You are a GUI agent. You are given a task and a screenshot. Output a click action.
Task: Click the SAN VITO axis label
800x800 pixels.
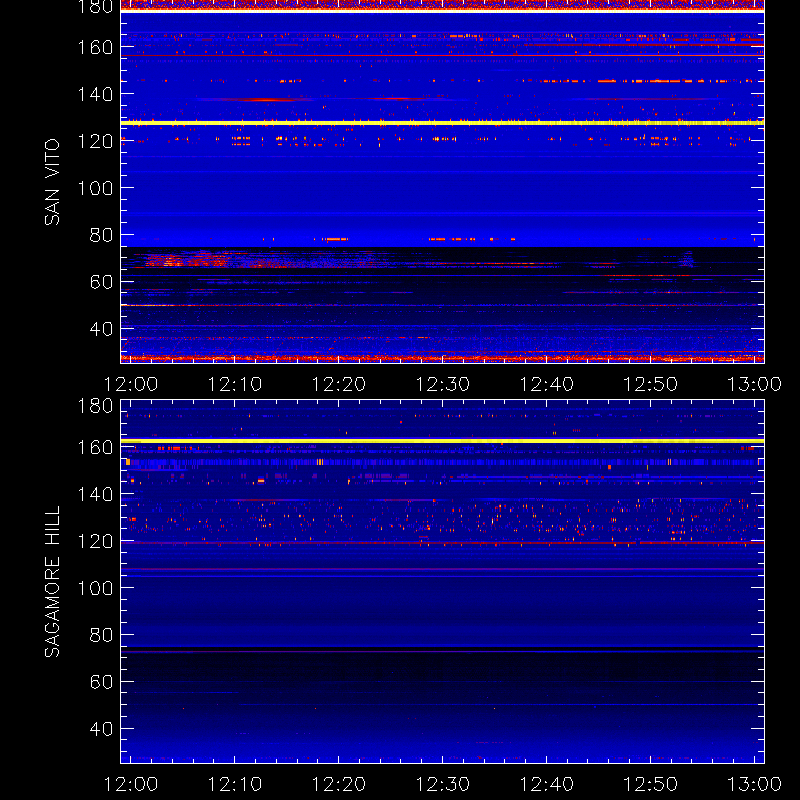click(x=52, y=182)
